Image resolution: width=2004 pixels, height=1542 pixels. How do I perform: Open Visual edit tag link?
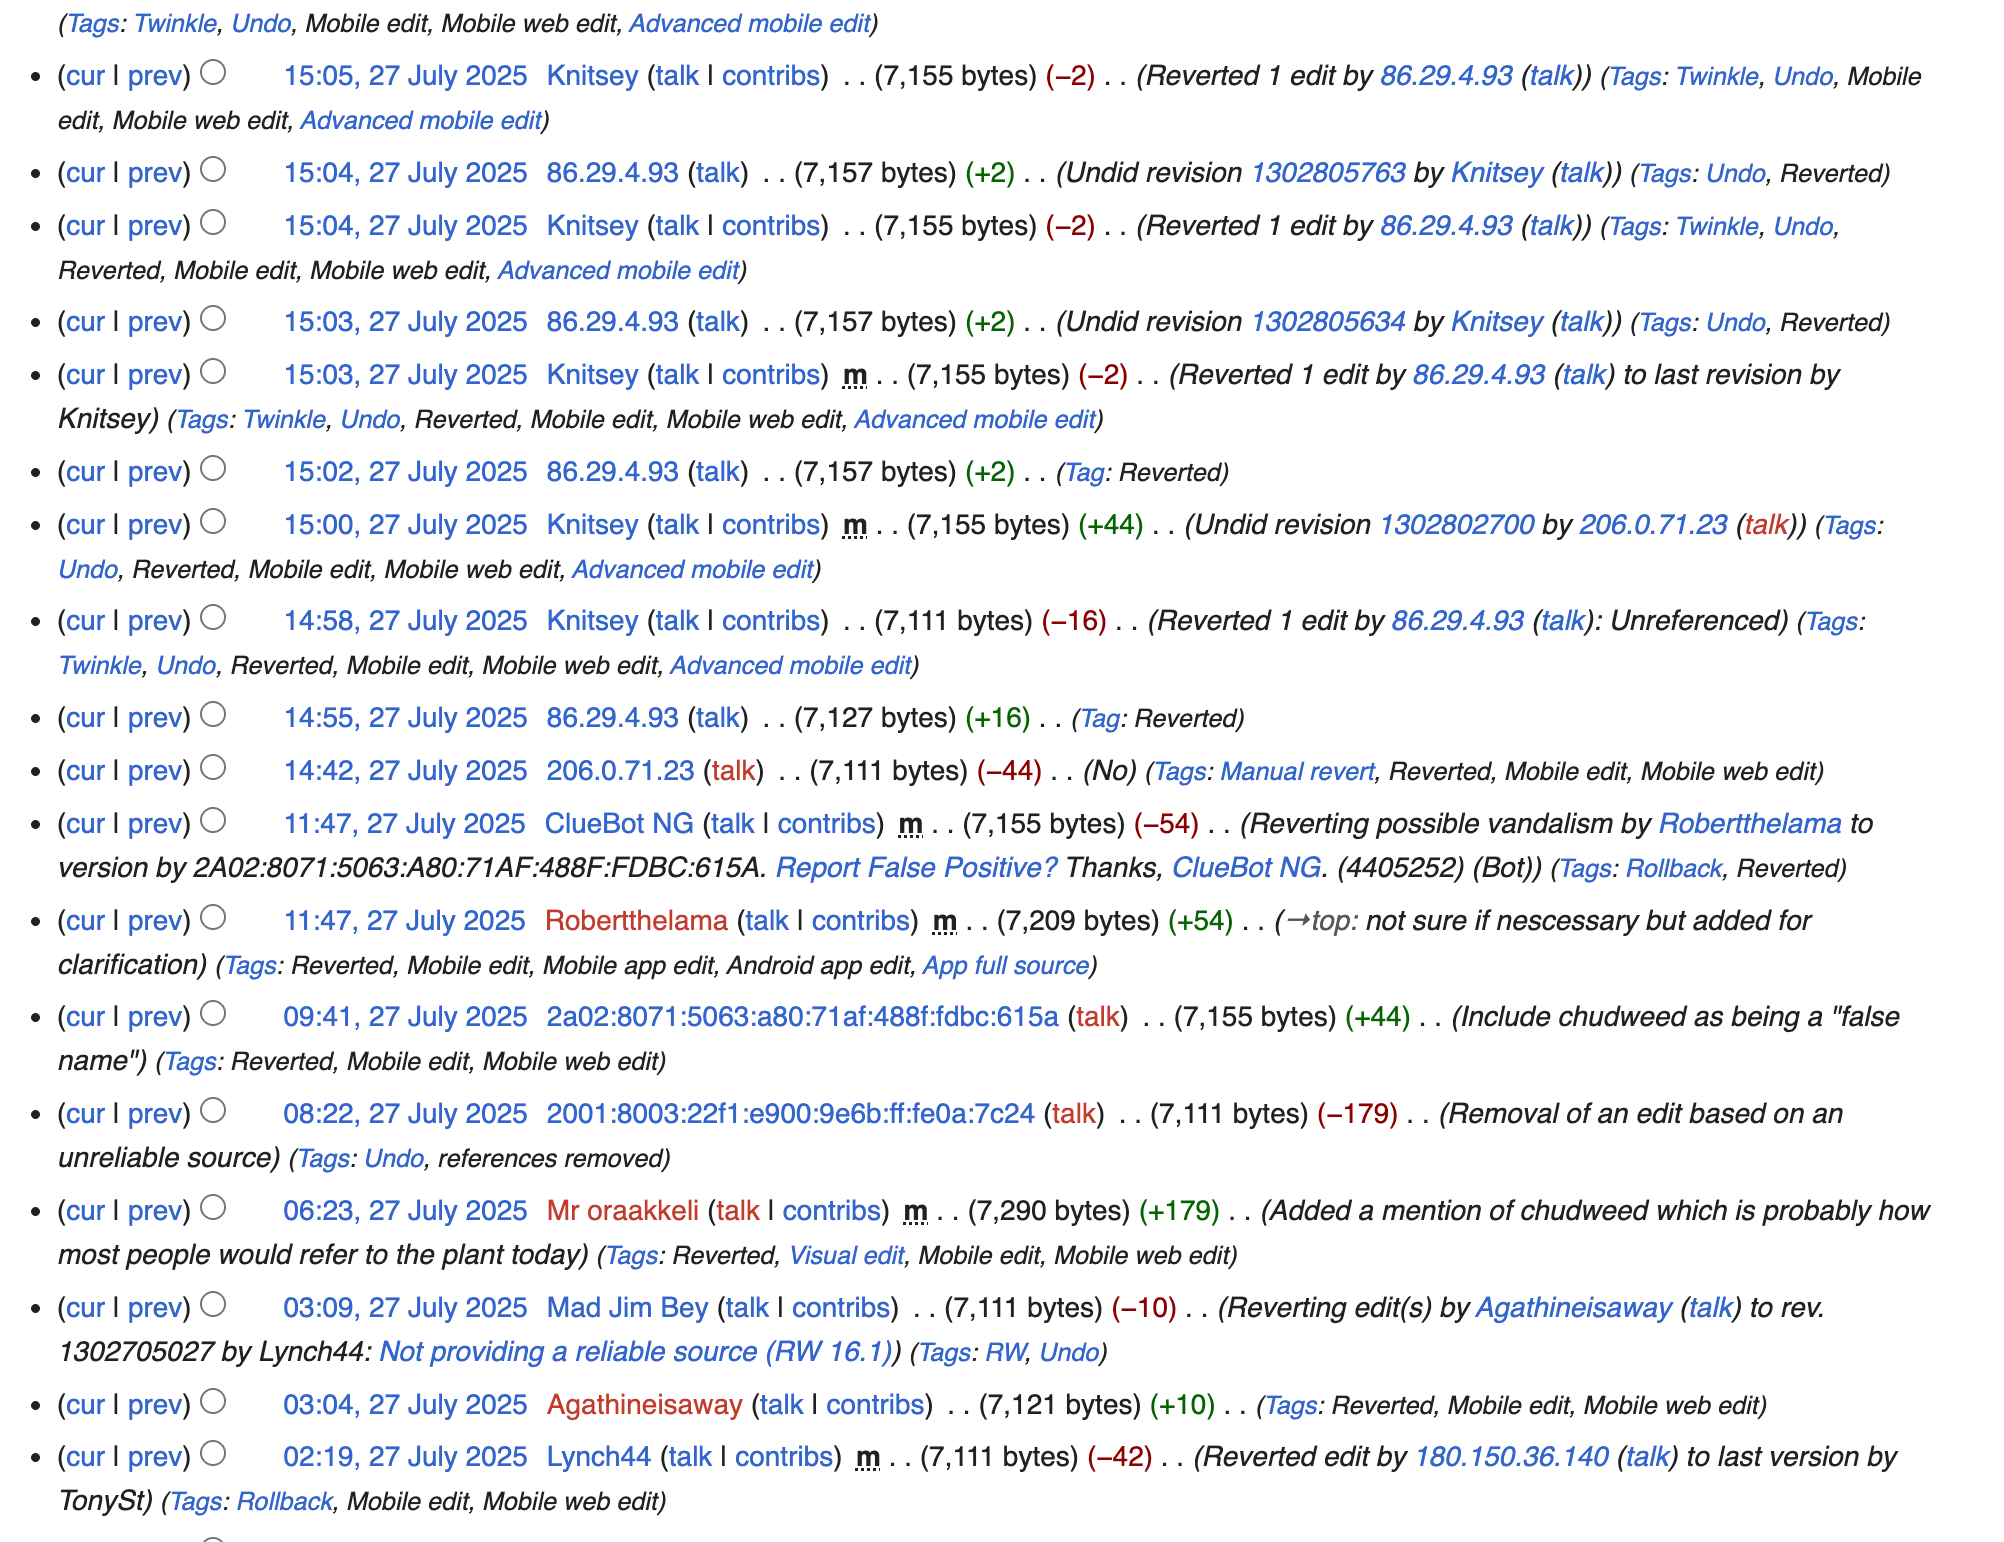[x=846, y=1255]
